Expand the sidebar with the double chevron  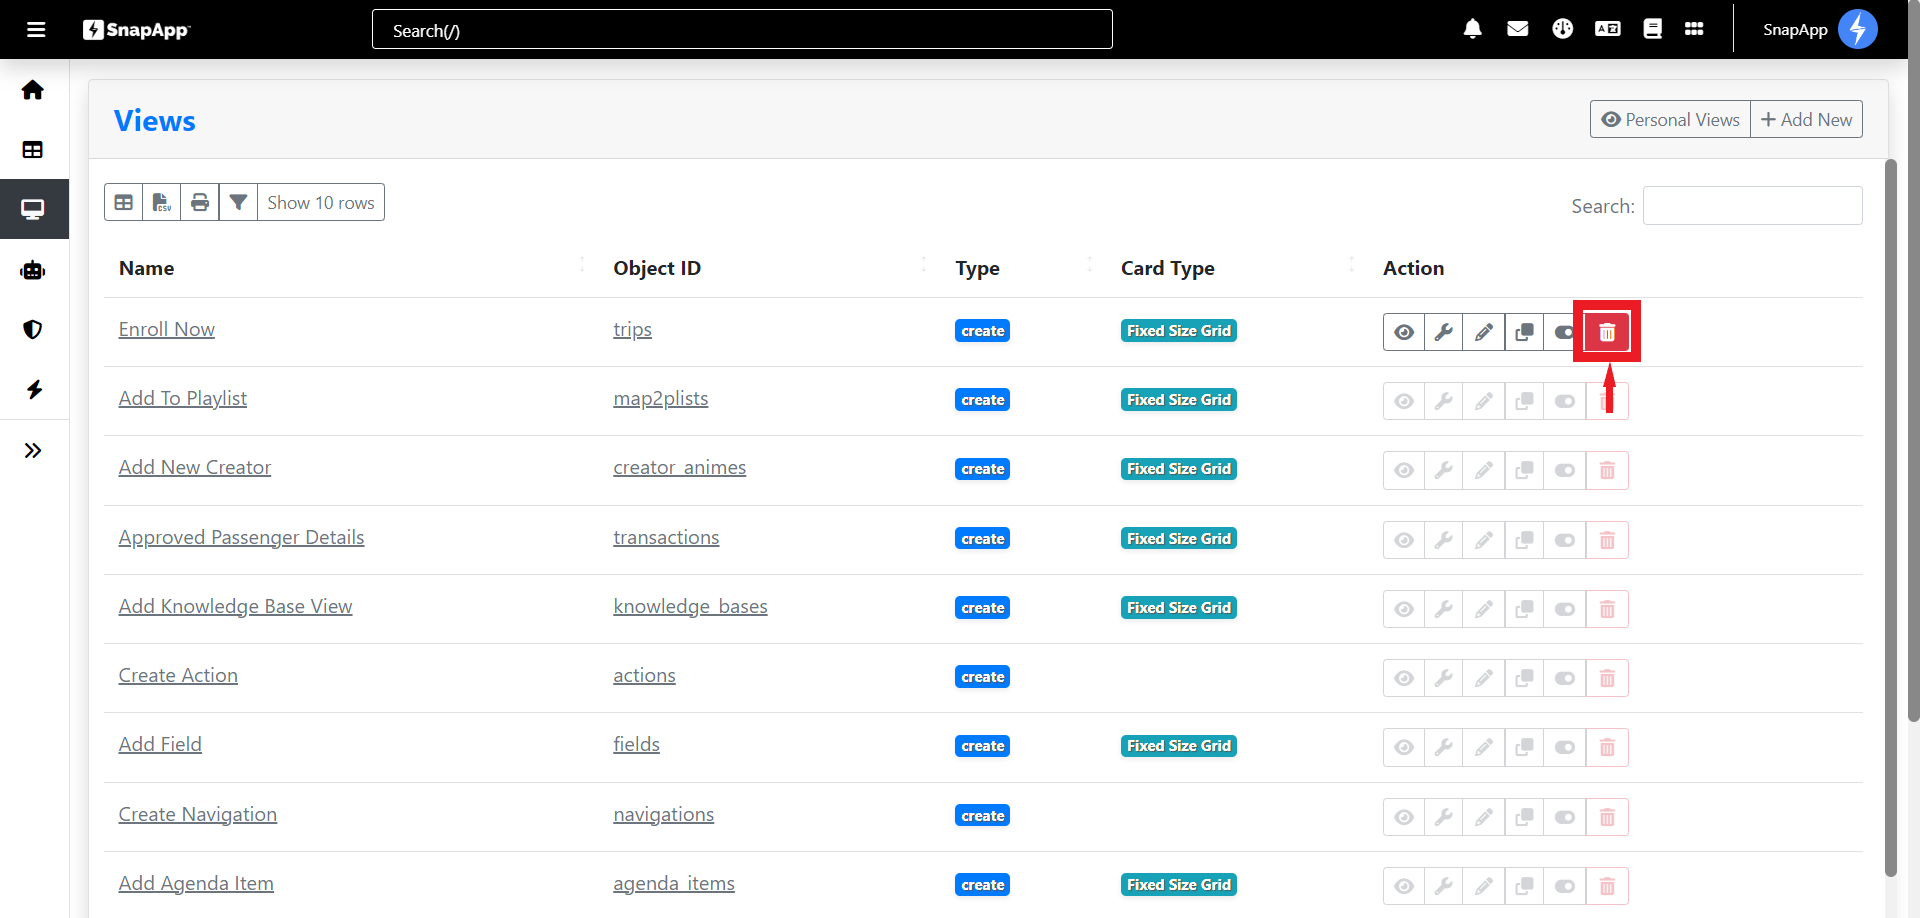33,450
